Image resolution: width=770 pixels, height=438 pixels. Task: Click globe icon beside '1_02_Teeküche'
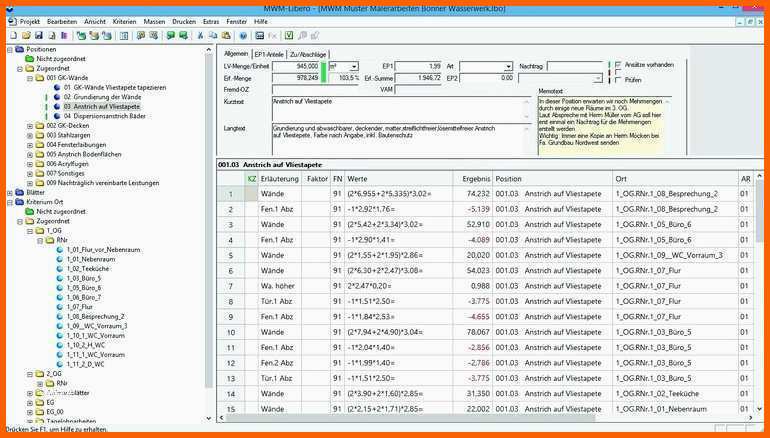click(60, 269)
